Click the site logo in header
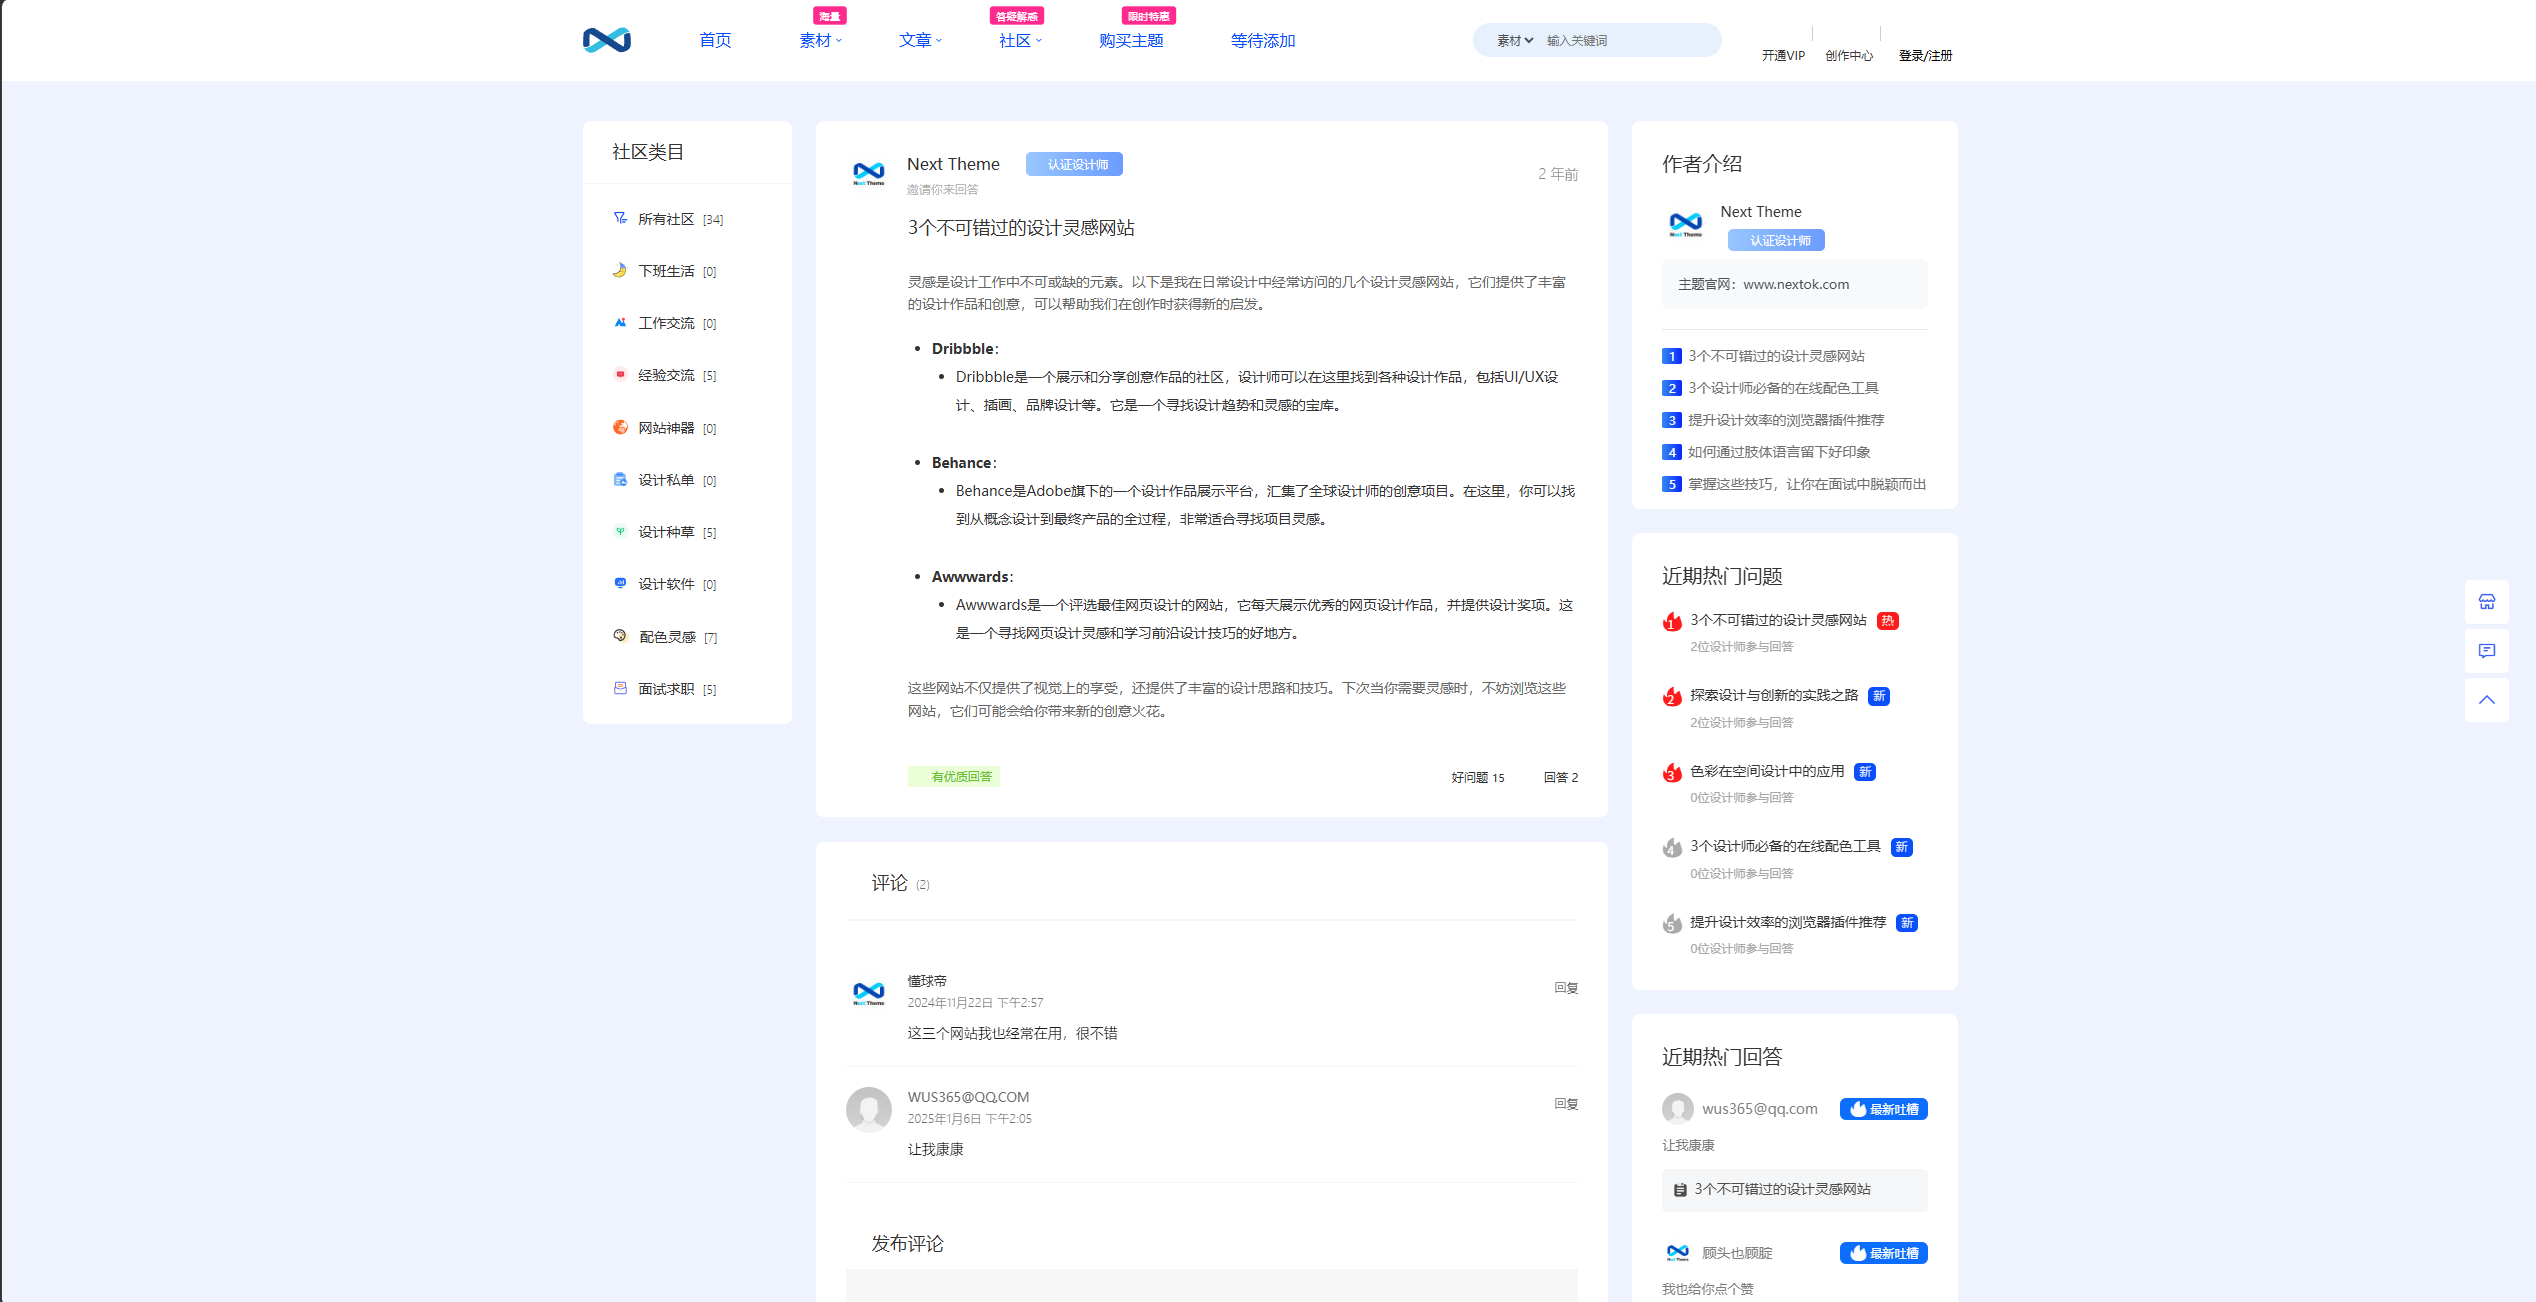The width and height of the screenshot is (2536, 1302). [x=607, y=40]
